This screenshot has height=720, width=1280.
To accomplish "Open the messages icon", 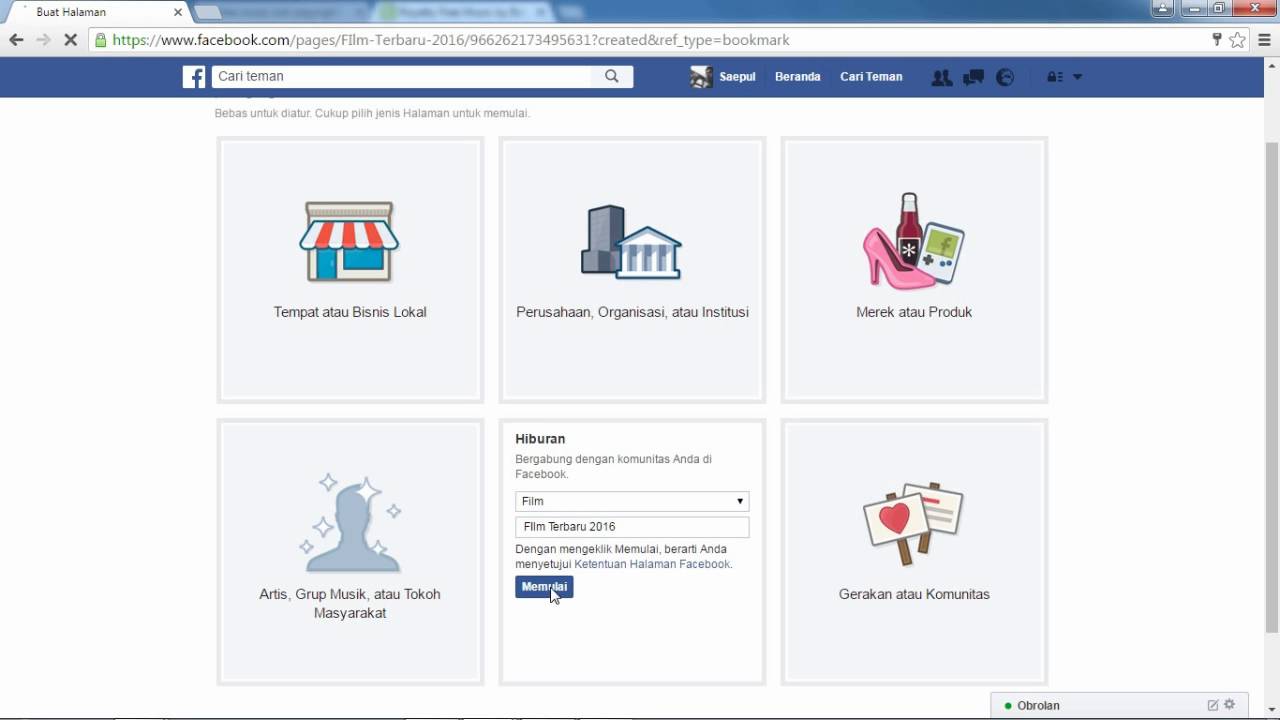I will (x=973, y=77).
